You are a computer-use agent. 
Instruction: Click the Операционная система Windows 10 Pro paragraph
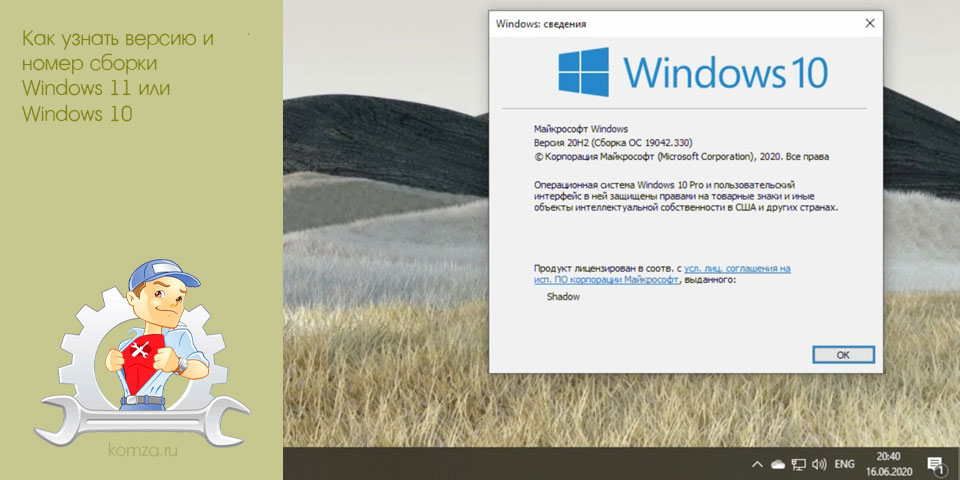click(685, 196)
